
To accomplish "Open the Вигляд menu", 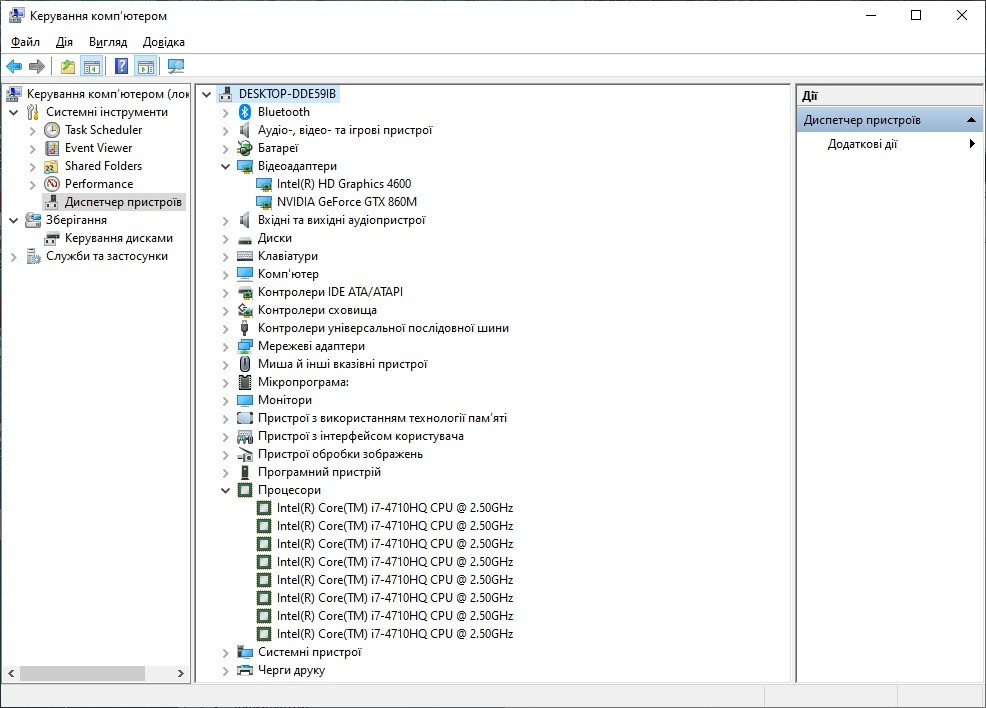I will click(x=108, y=42).
